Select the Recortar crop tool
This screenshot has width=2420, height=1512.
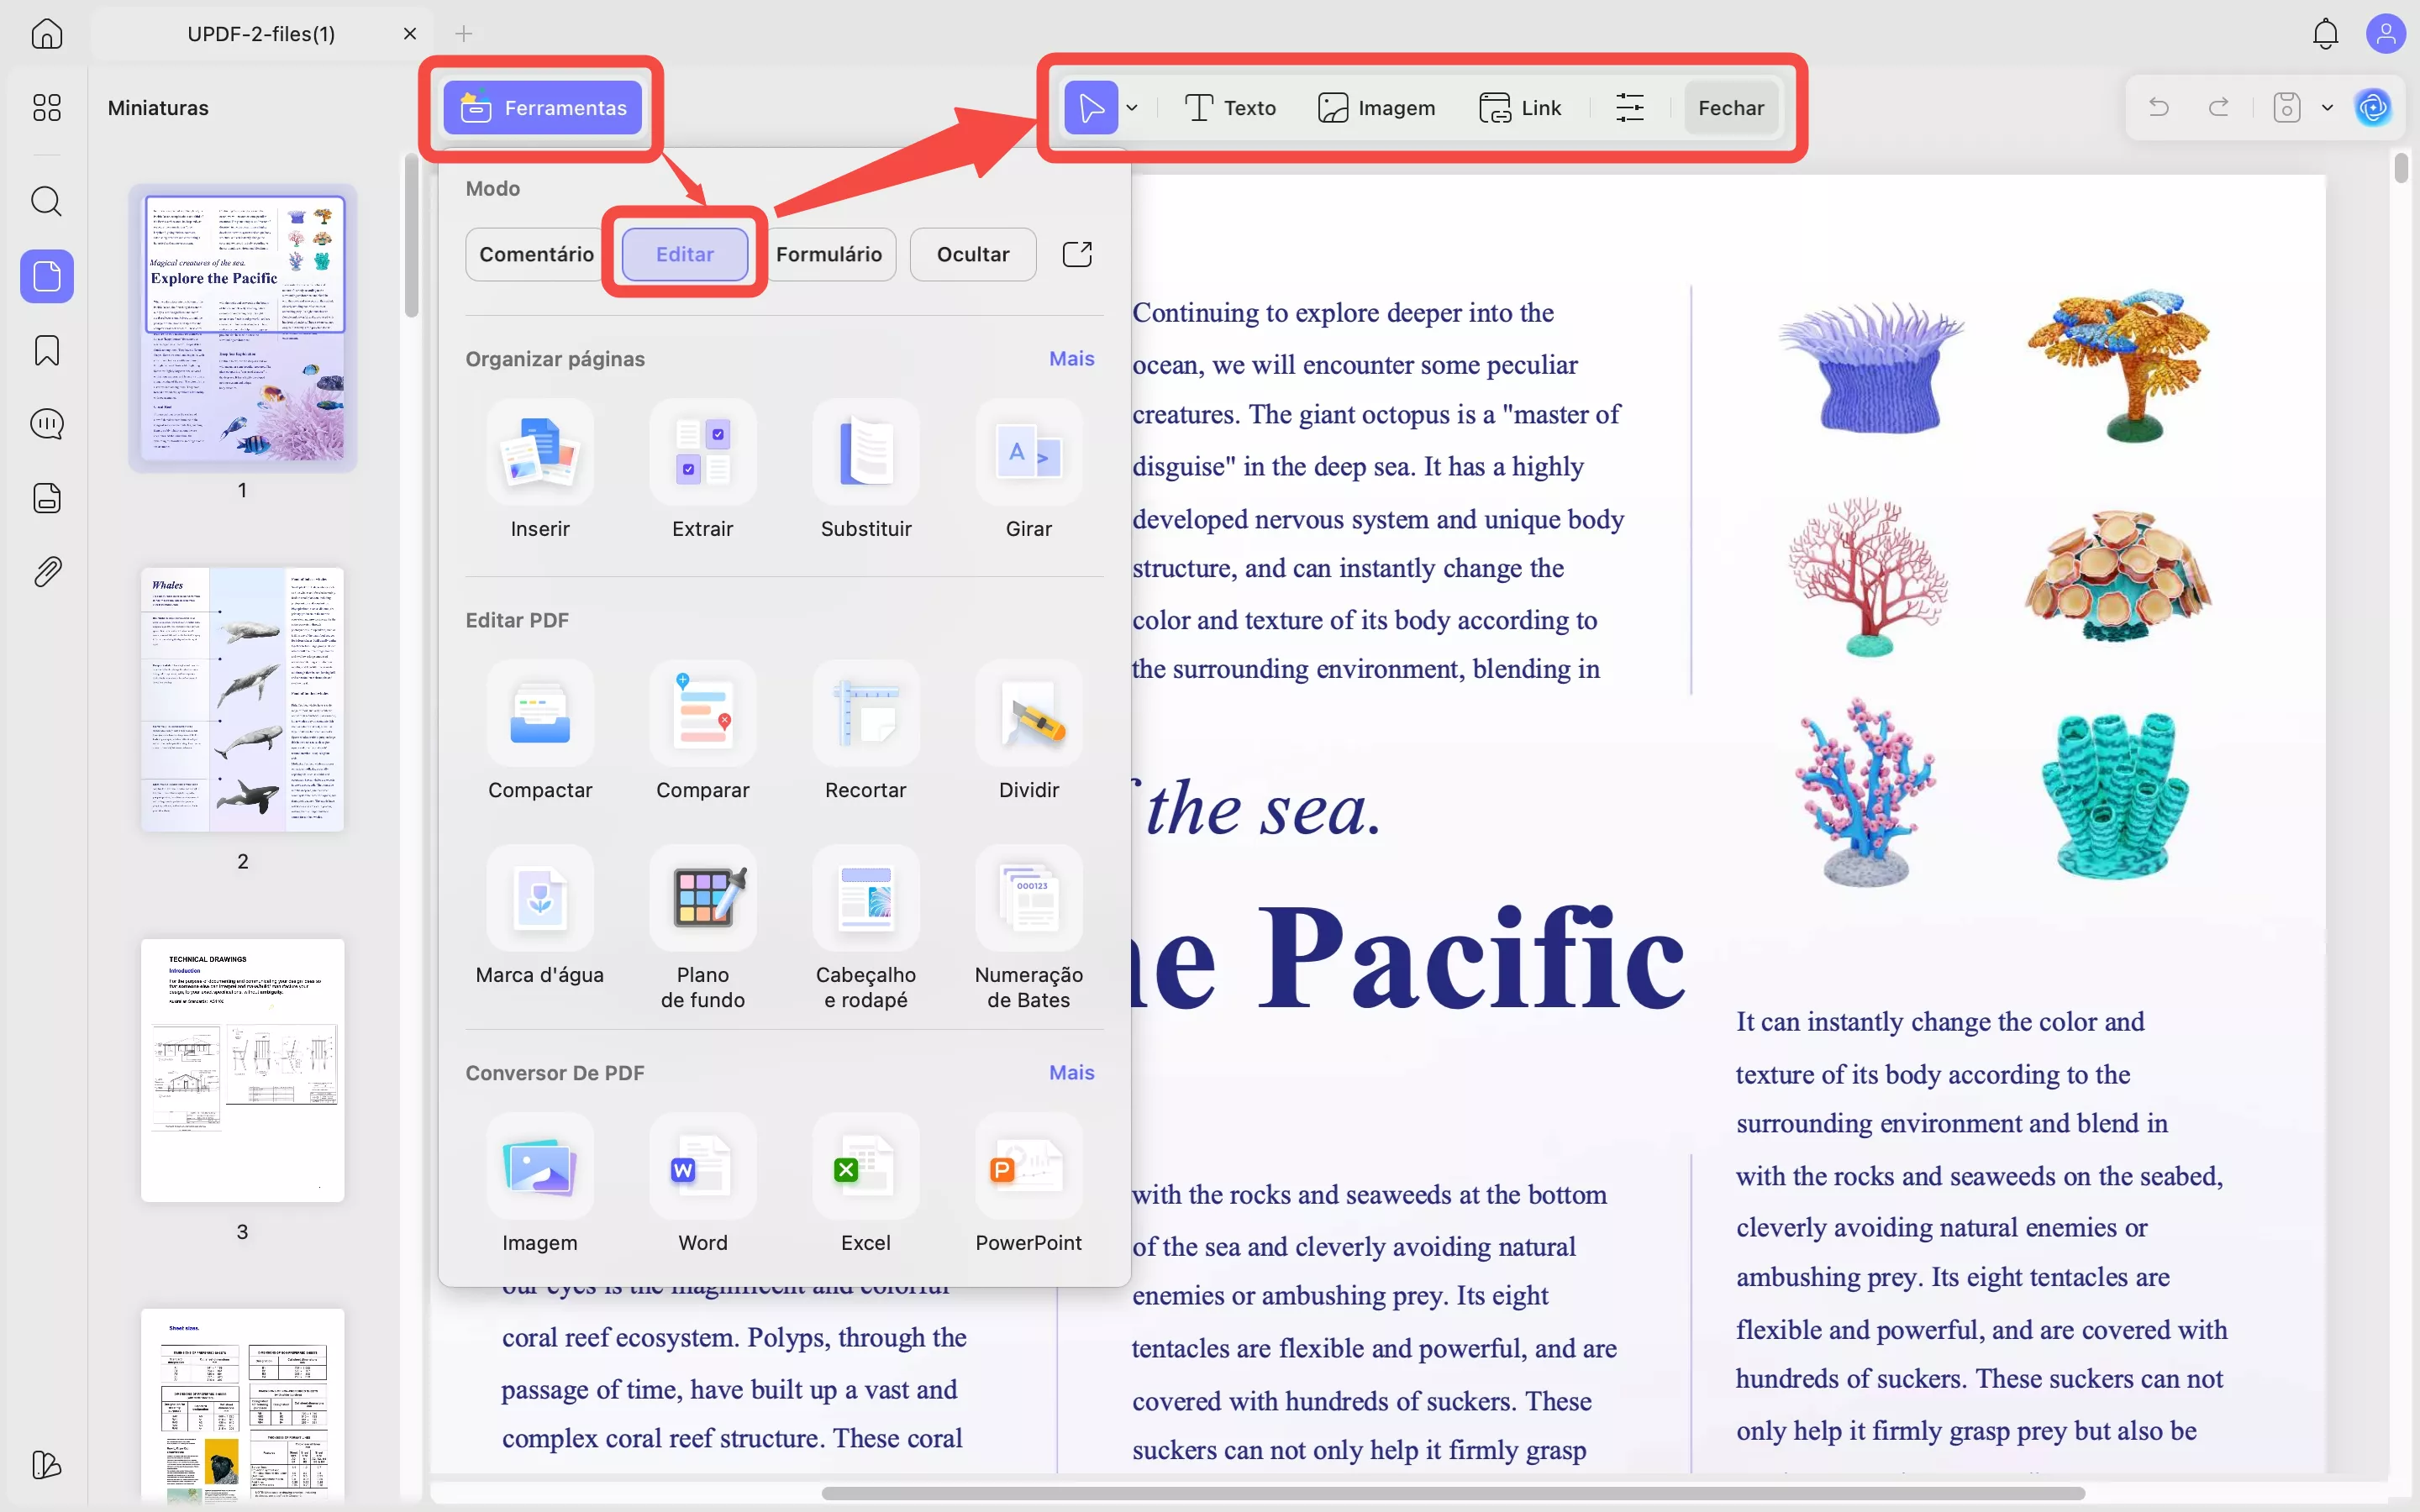pos(865,714)
